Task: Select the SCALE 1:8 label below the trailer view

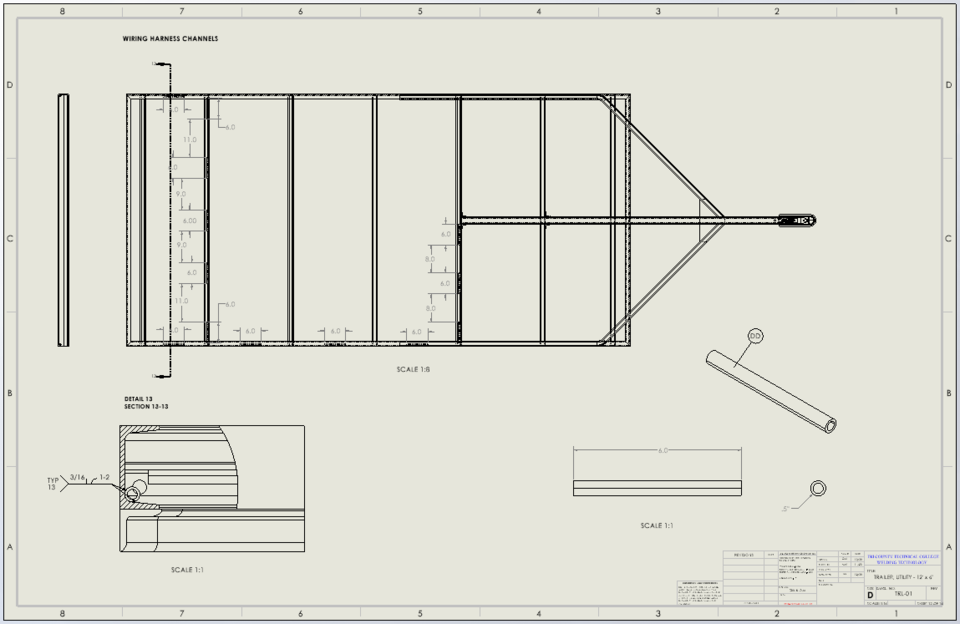Action: click(413, 370)
